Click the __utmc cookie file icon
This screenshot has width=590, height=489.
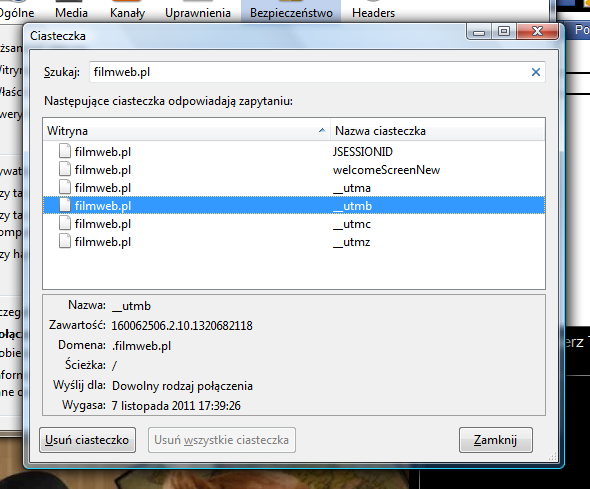pyautogui.click(x=65, y=223)
